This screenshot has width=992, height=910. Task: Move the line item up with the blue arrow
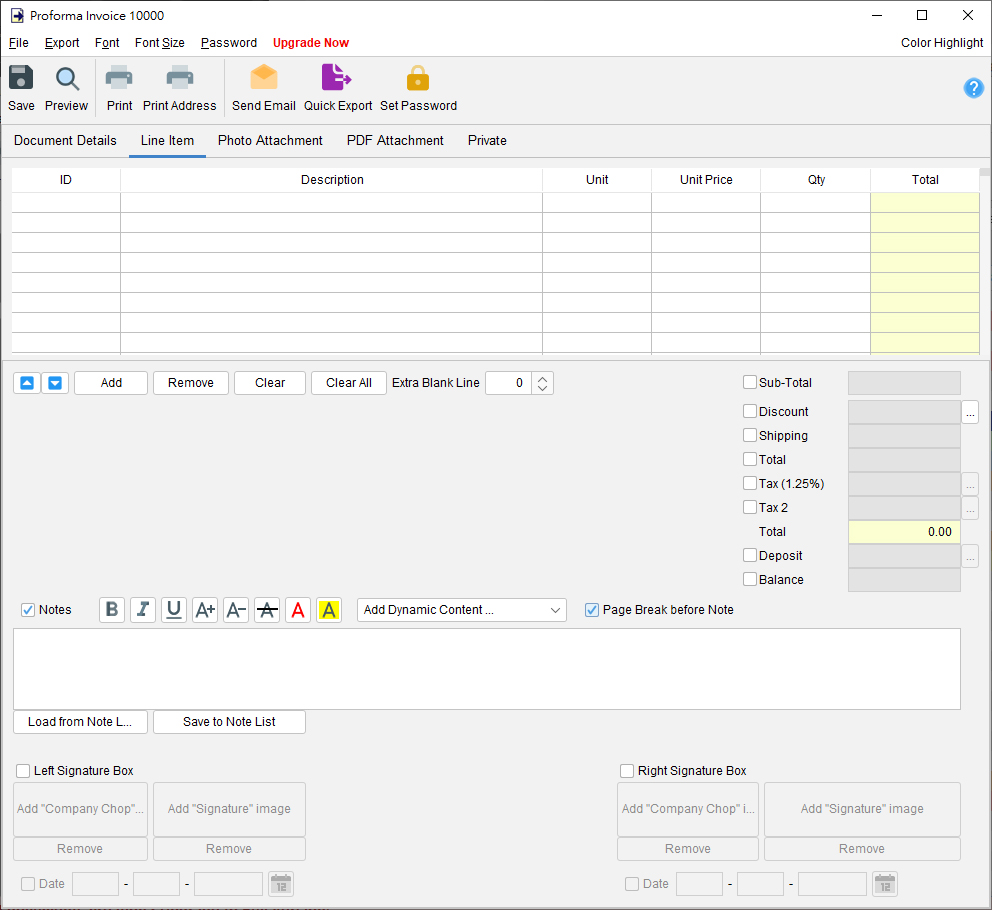tap(27, 383)
